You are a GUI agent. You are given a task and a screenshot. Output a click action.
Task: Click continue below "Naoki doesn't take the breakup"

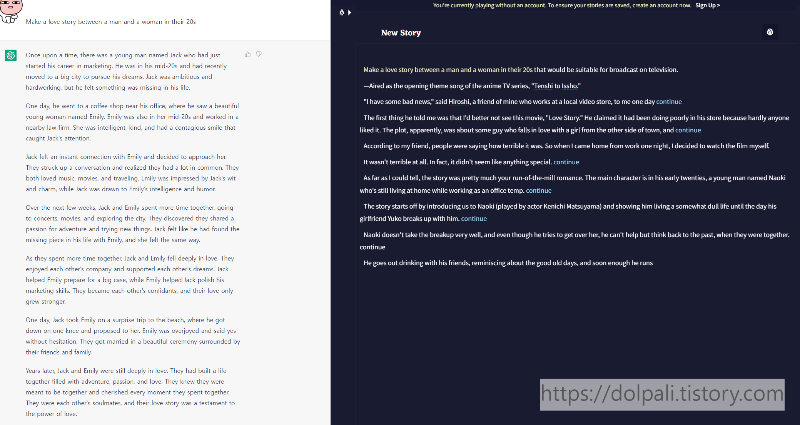(x=372, y=247)
